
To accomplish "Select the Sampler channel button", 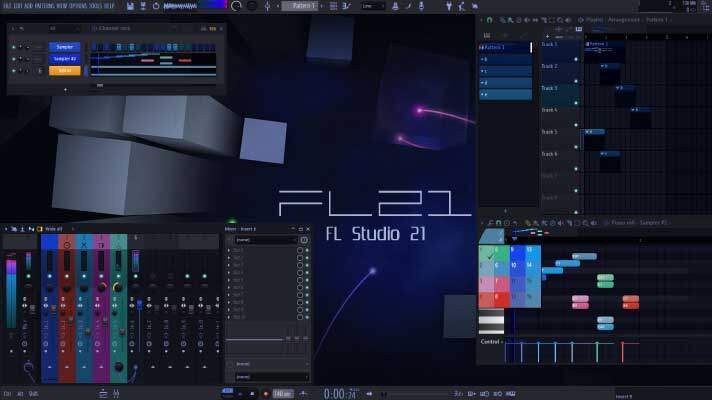I will (x=64, y=47).
